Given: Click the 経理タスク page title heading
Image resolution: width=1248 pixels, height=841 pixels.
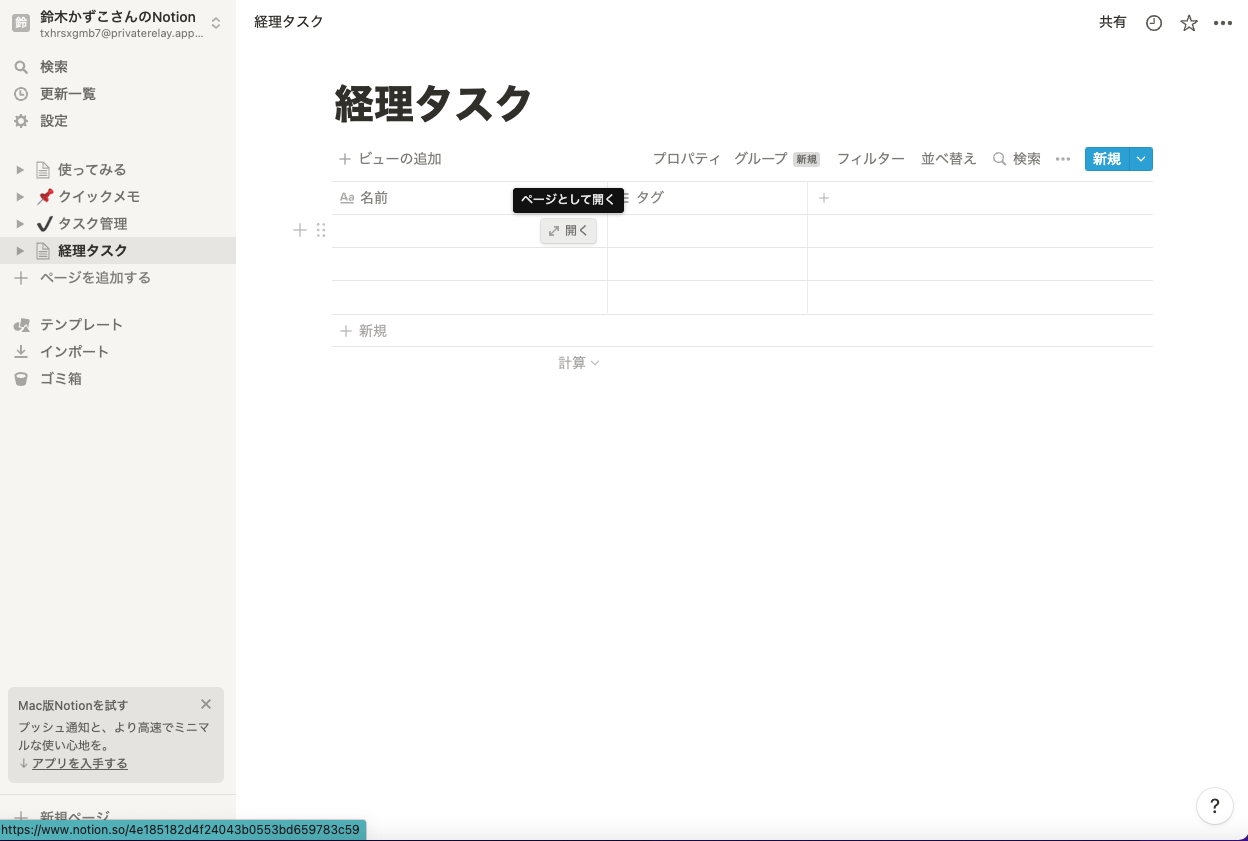Looking at the screenshot, I should tap(433, 104).
